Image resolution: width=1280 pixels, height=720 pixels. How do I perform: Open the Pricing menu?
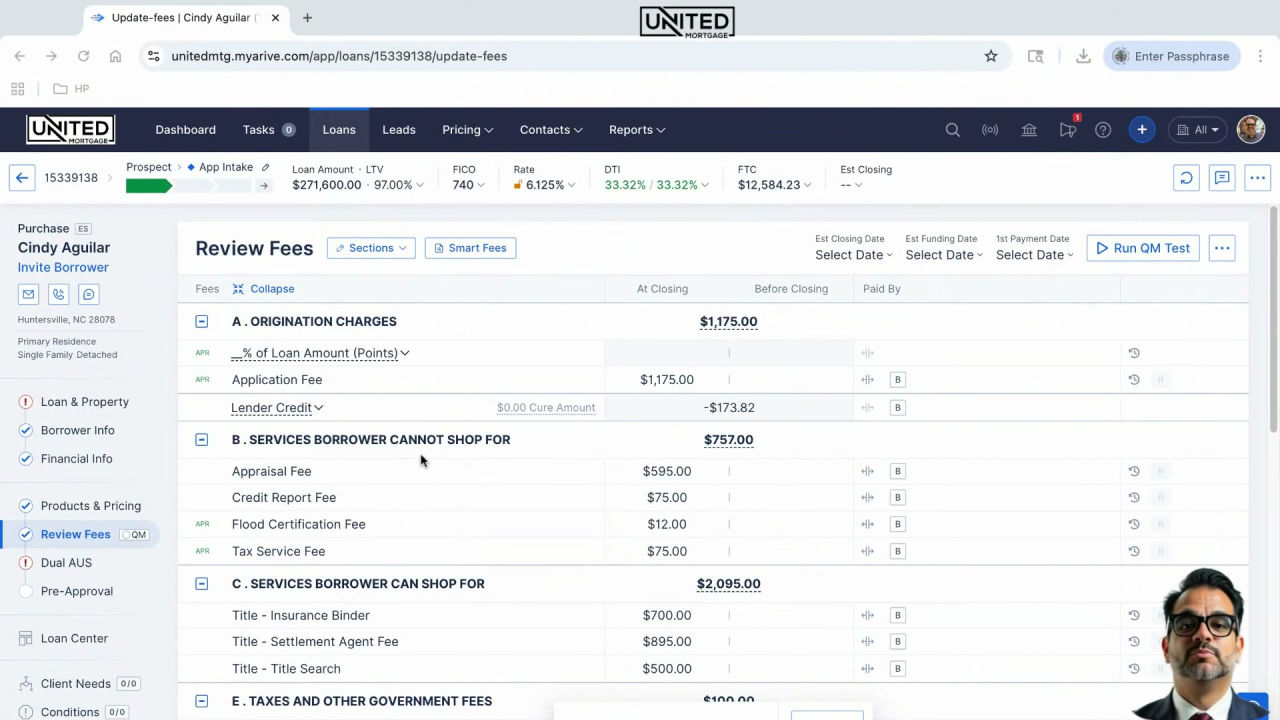467,130
